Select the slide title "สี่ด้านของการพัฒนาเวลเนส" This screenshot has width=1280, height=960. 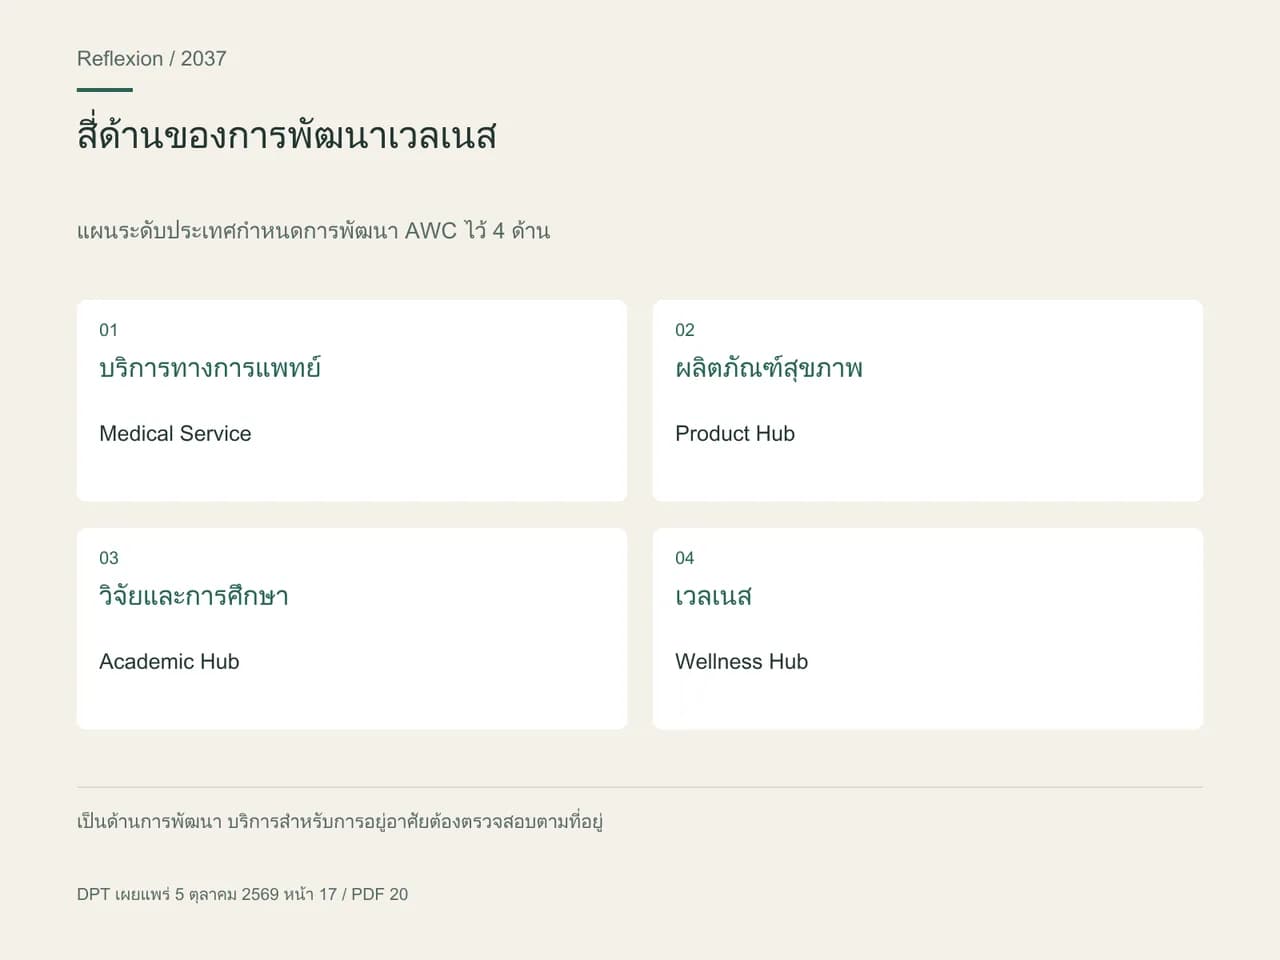[287, 135]
